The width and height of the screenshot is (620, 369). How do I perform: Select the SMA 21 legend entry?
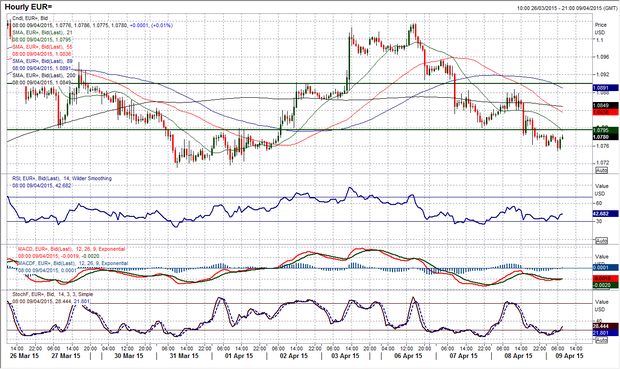click(43, 32)
